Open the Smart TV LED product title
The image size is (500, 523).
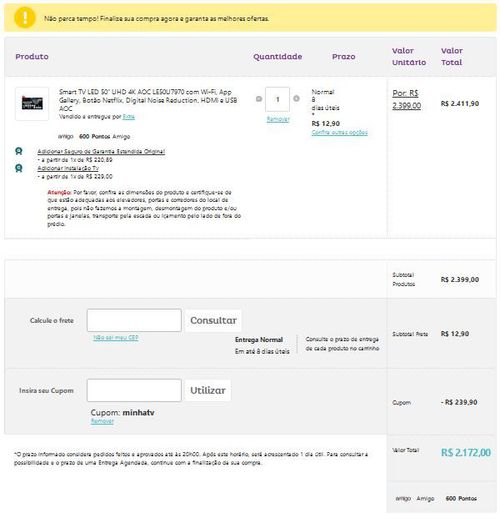148,100
